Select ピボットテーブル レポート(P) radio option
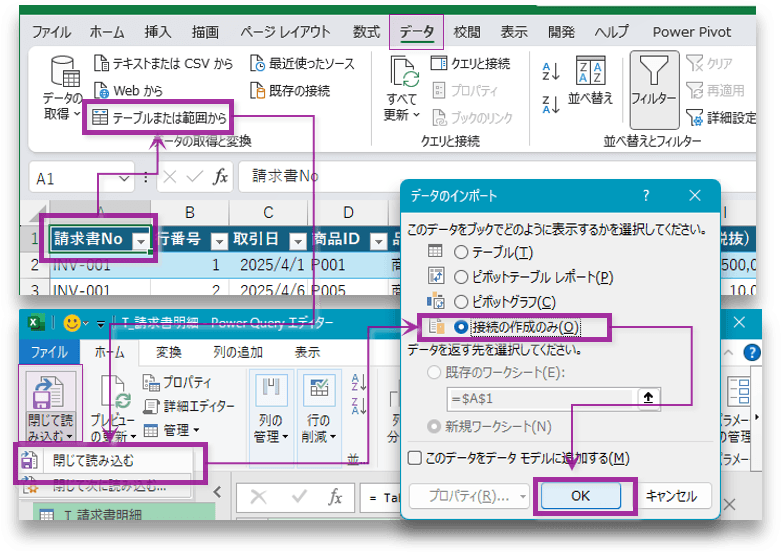This screenshot has height=553, width=781. pos(461,277)
